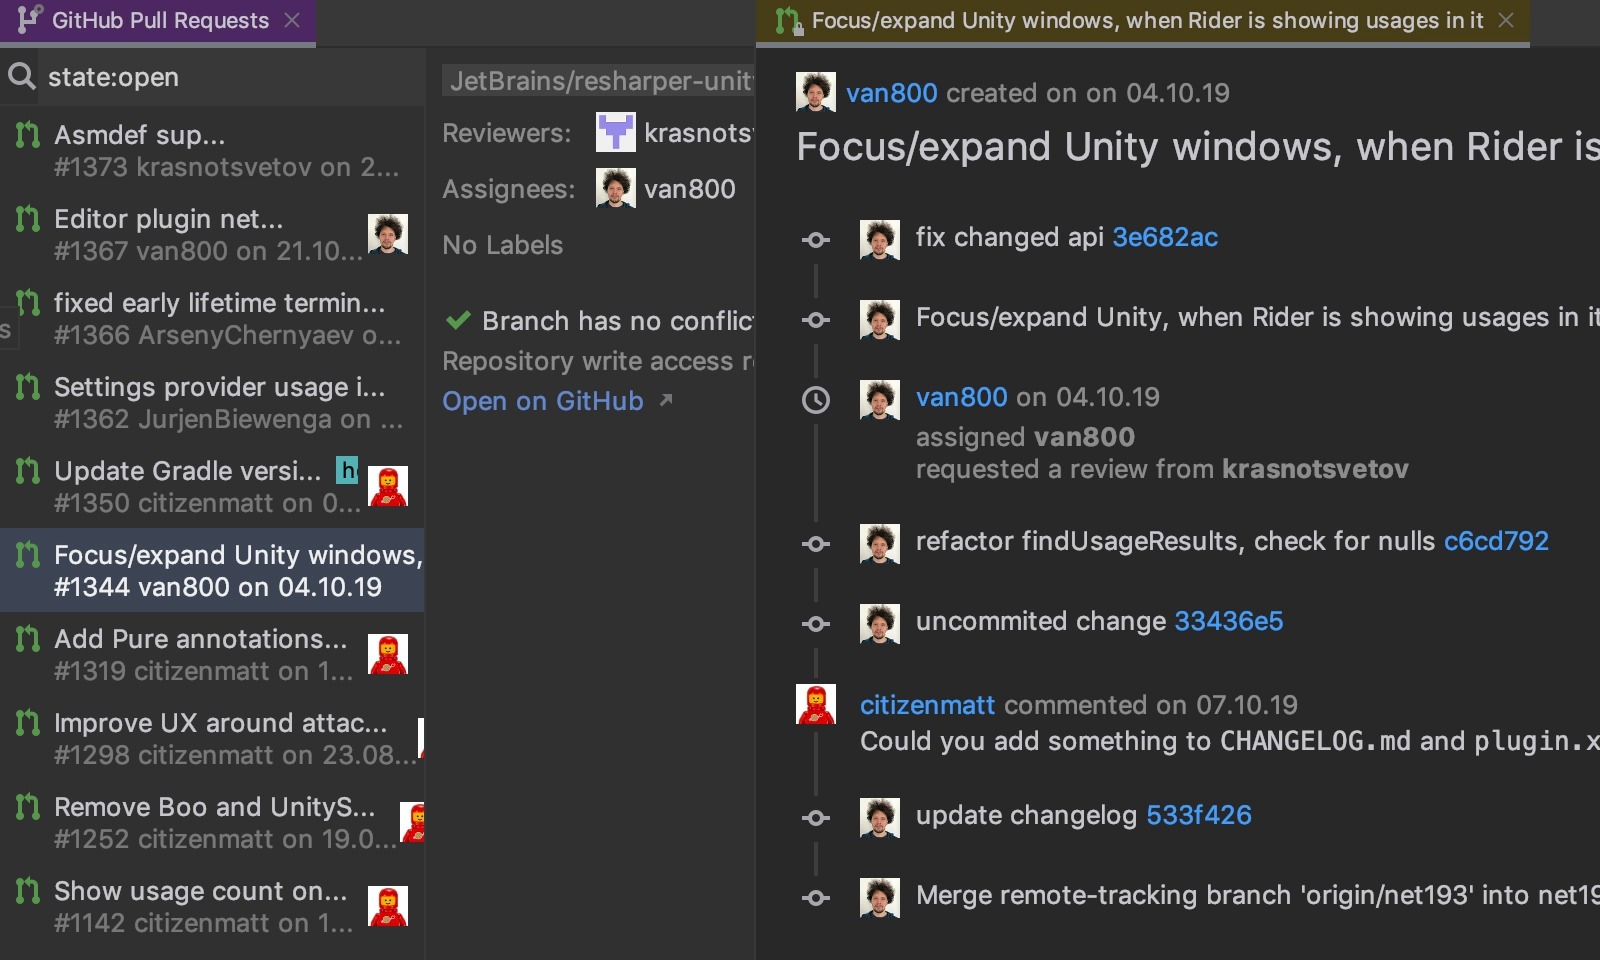
Task: Click pull request icon beside fixed early lifetime
Action: click(x=28, y=302)
